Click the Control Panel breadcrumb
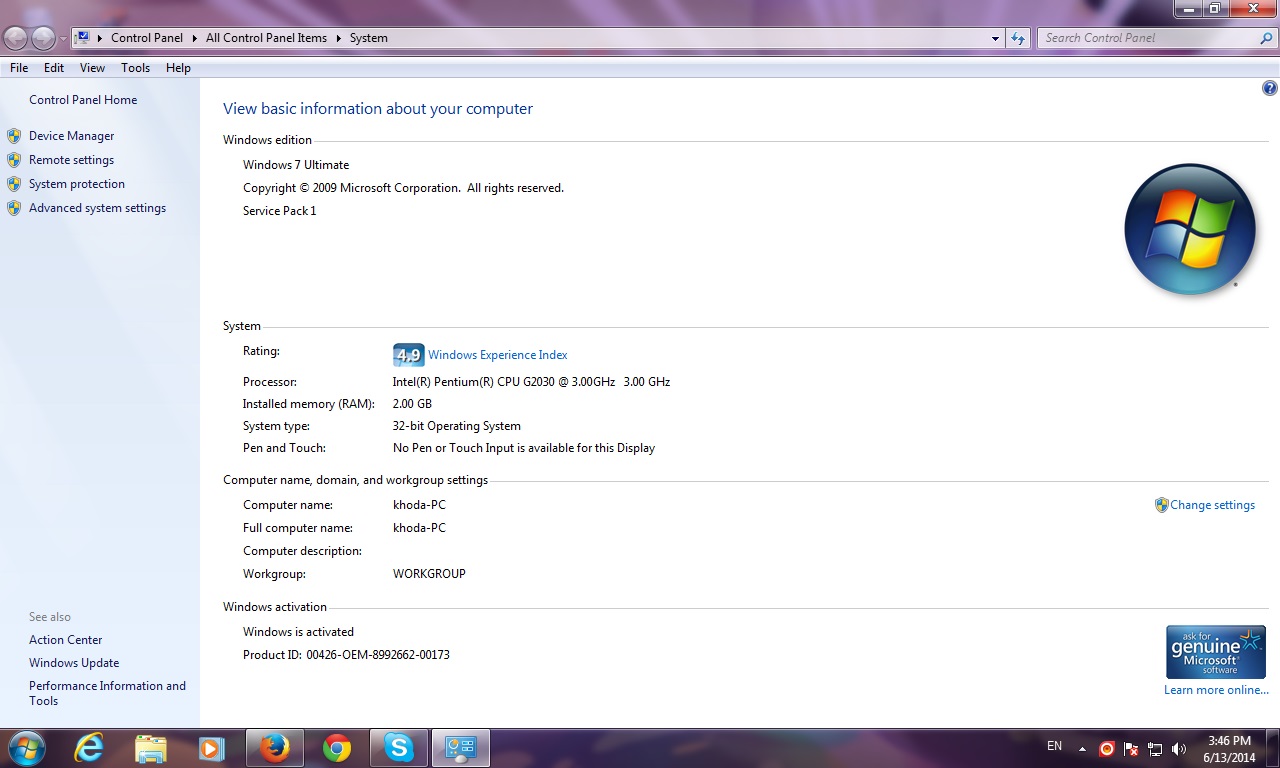Image resolution: width=1280 pixels, height=768 pixels. [147, 38]
